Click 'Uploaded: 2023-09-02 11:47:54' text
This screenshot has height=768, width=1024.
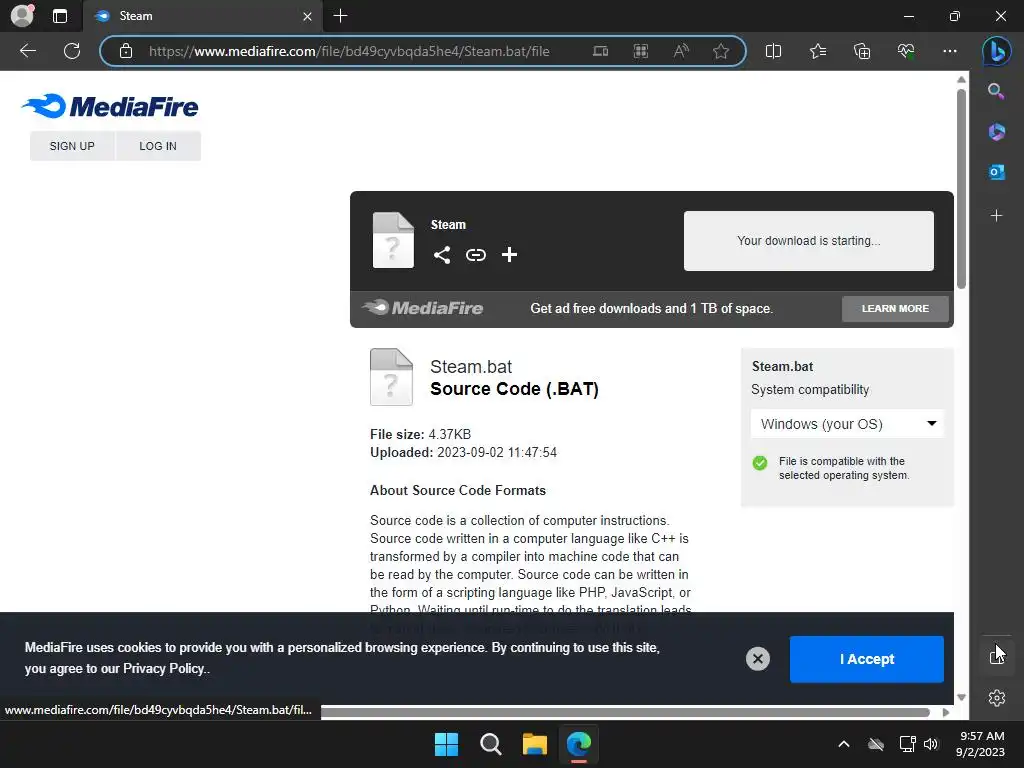pyautogui.click(x=463, y=453)
